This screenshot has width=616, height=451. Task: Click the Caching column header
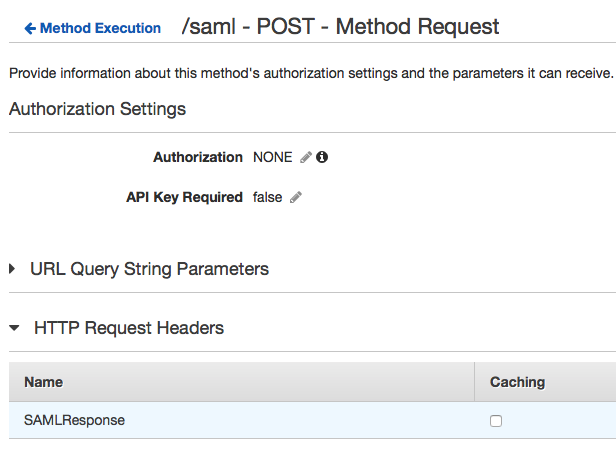[x=517, y=382]
